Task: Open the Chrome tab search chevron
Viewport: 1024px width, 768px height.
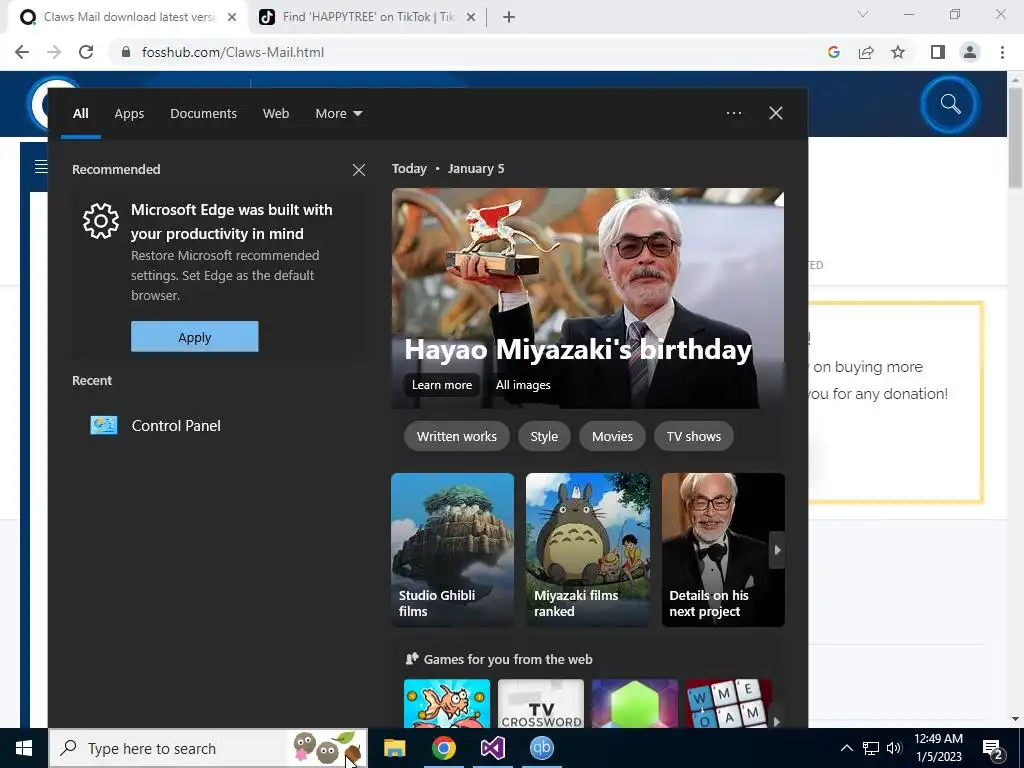Action: (x=863, y=14)
